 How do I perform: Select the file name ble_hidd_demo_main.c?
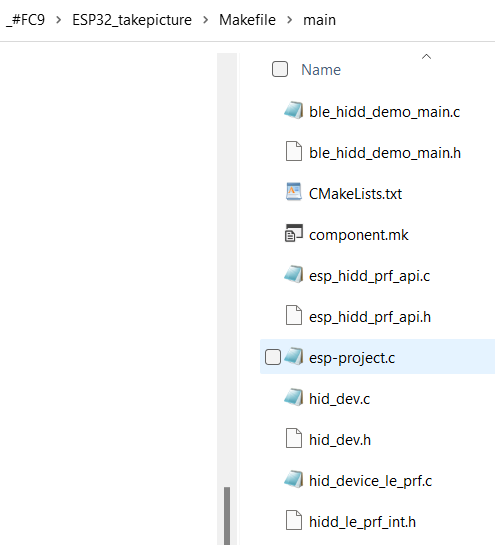coord(384,112)
